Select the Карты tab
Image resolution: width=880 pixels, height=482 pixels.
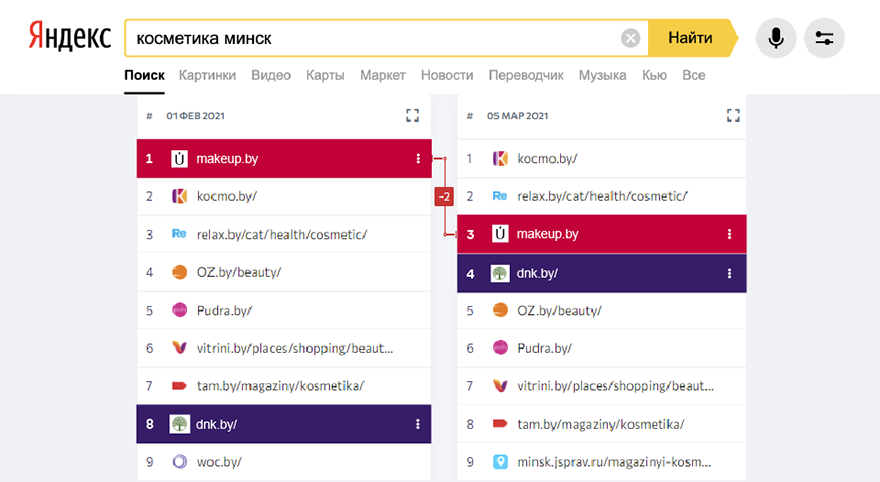[325, 75]
